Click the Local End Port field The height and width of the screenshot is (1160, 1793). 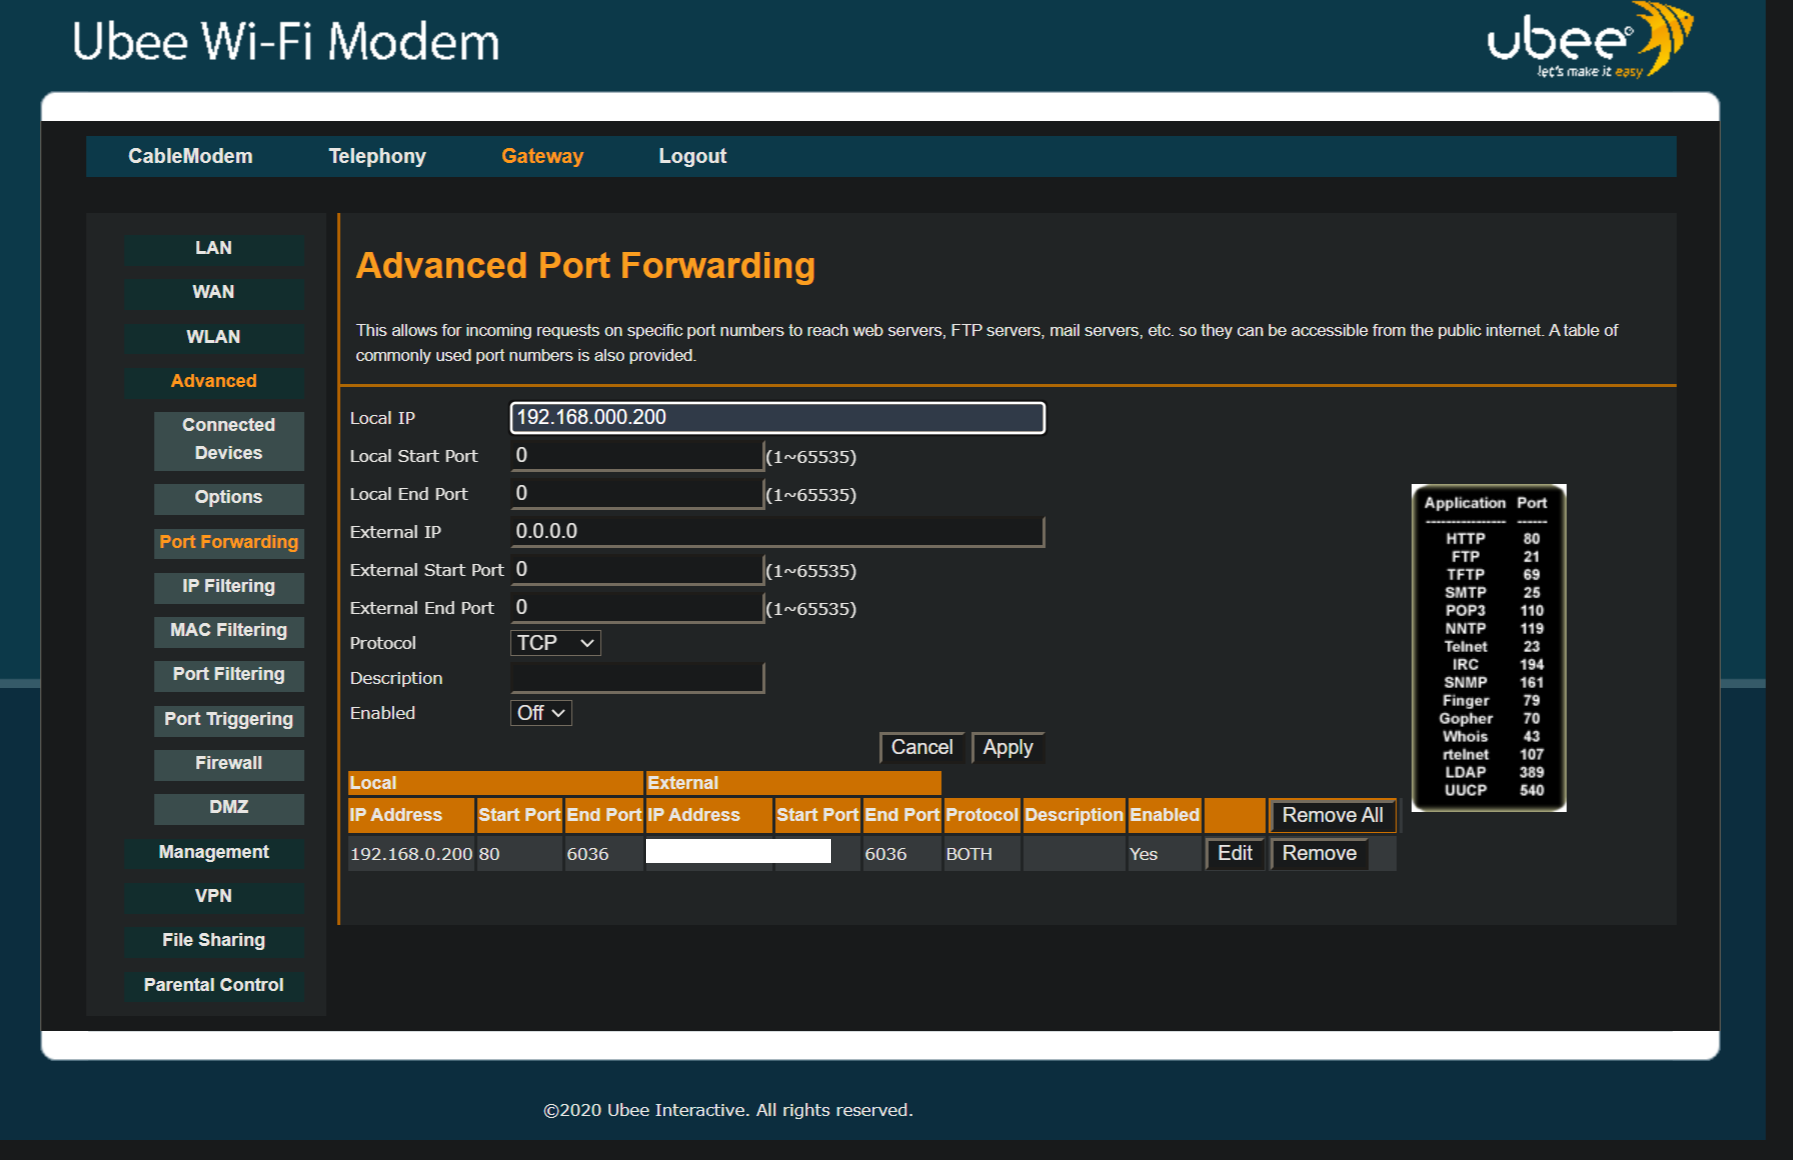[637, 494]
